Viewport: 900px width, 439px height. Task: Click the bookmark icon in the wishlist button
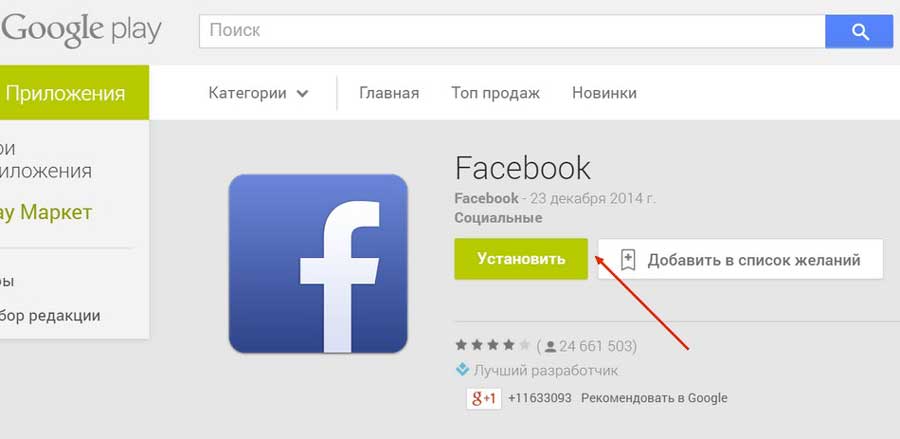coord(628,260)
